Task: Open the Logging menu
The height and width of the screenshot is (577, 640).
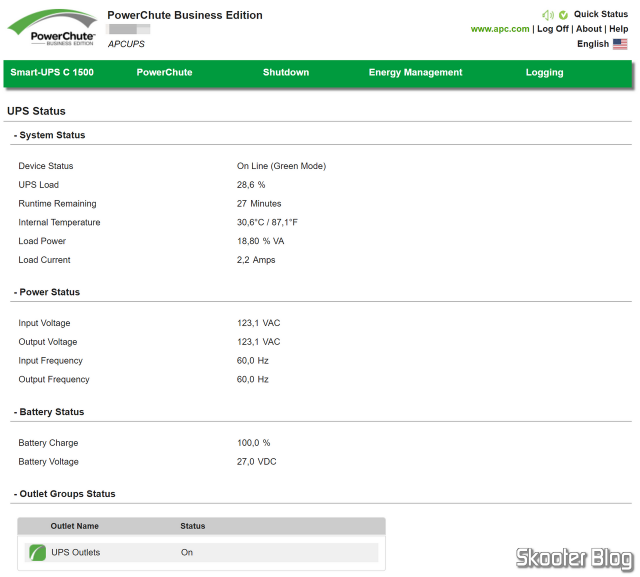Action: (x=544, y=73)
